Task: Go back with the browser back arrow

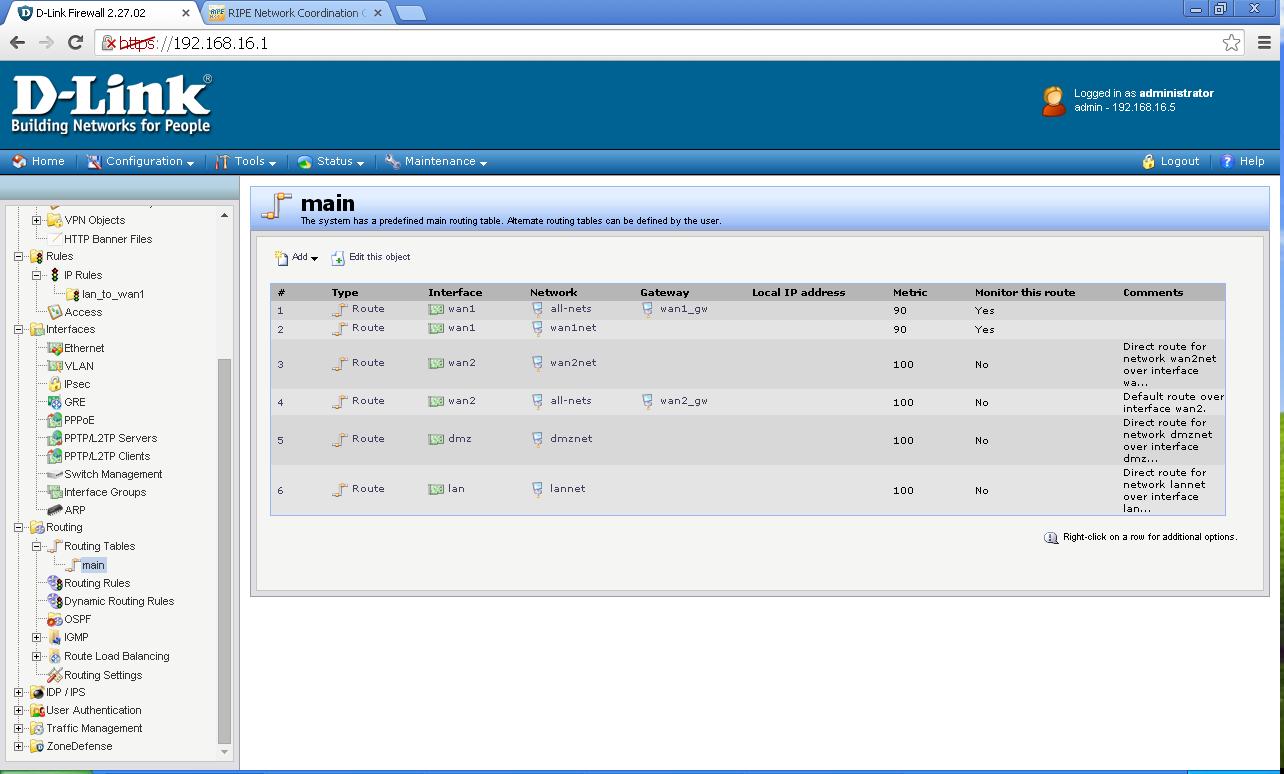Action: pyautogui.click(x=17, y=42)
